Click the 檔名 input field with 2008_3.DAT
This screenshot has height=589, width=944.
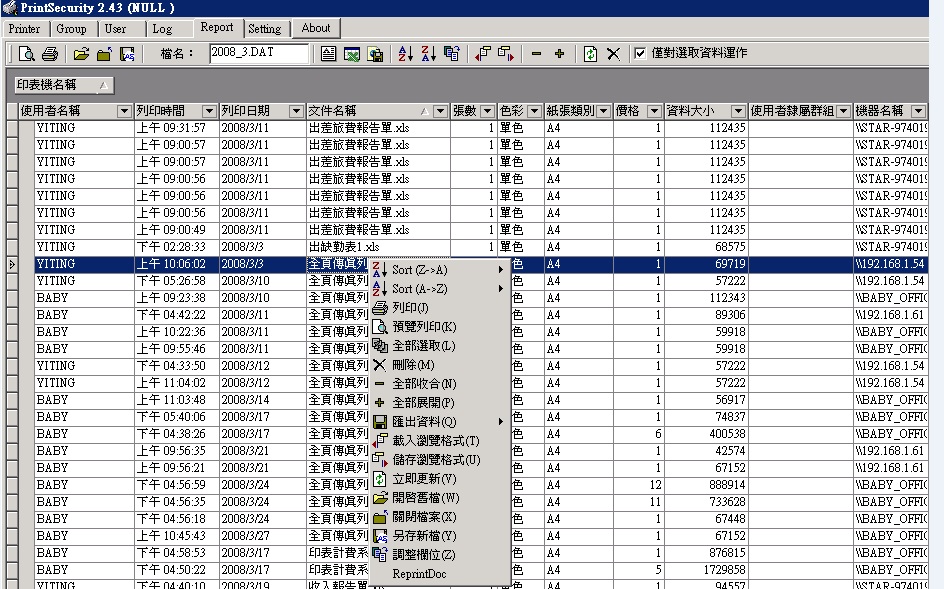pos(259,54)
